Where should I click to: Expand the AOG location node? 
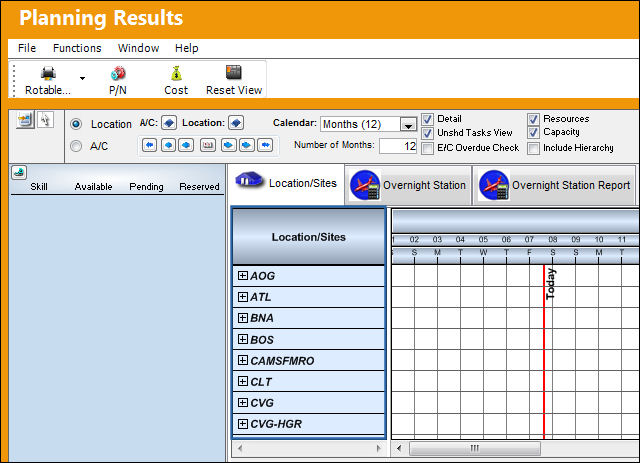pos(243,276)
